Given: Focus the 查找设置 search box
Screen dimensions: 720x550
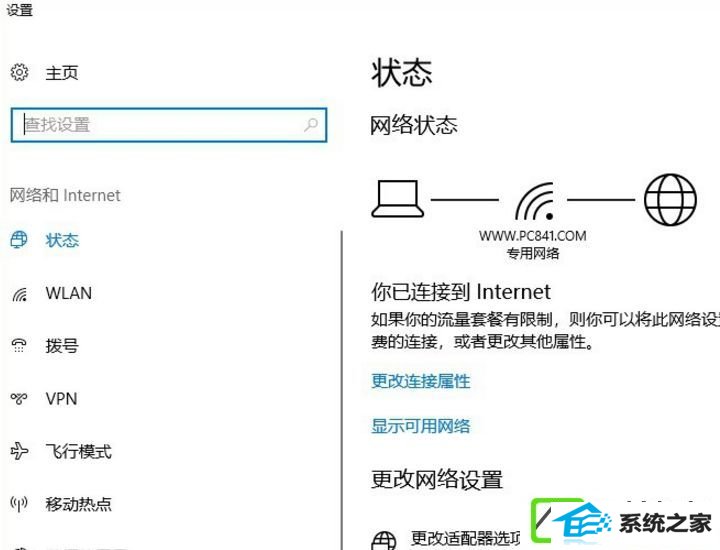Looking at the screenshot, I should point(169,125).
